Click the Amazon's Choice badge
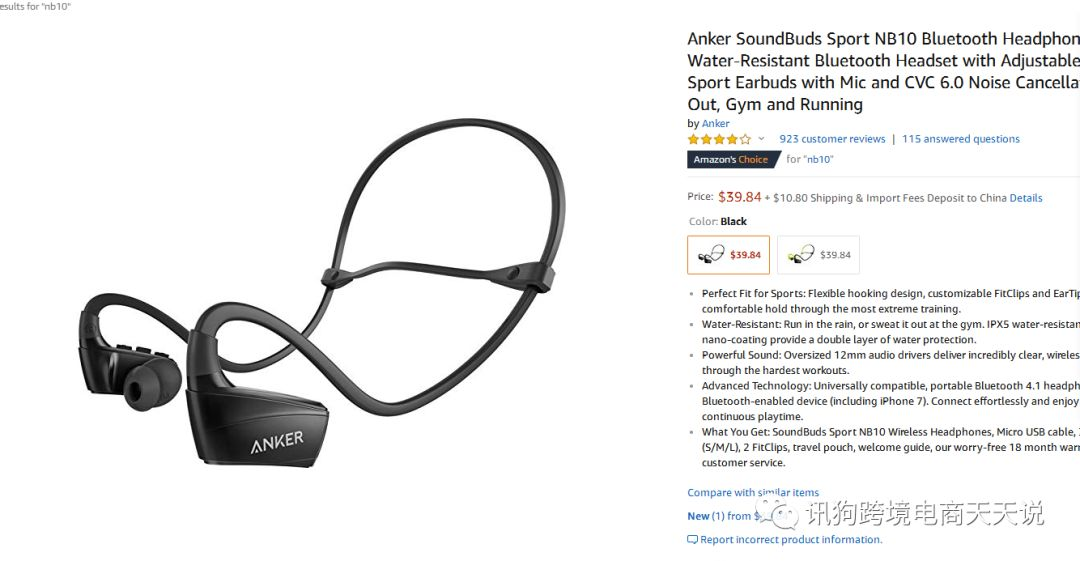1080x561 pixels. [x=731, y=159]
